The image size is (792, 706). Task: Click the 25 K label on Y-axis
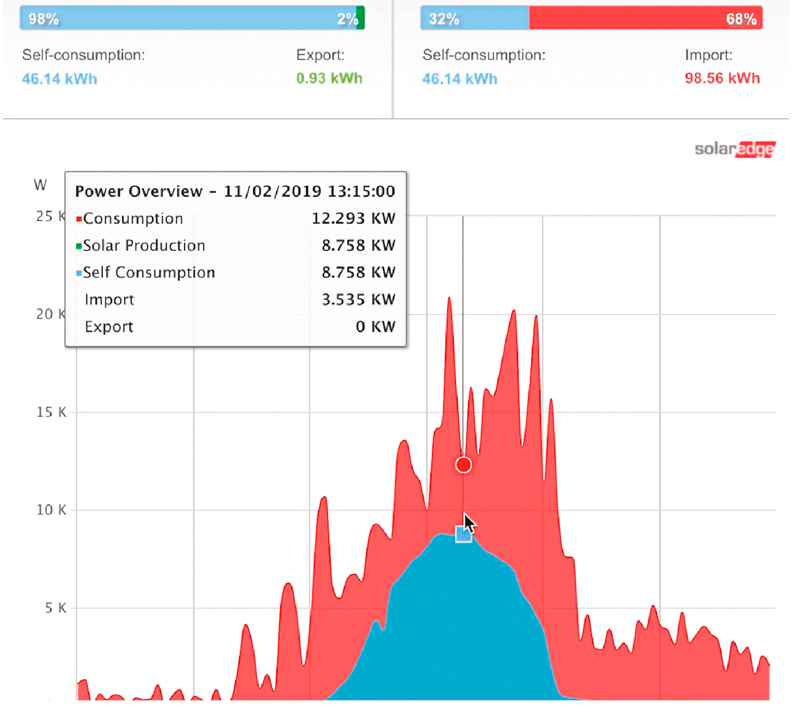click(x=49, y=216)
